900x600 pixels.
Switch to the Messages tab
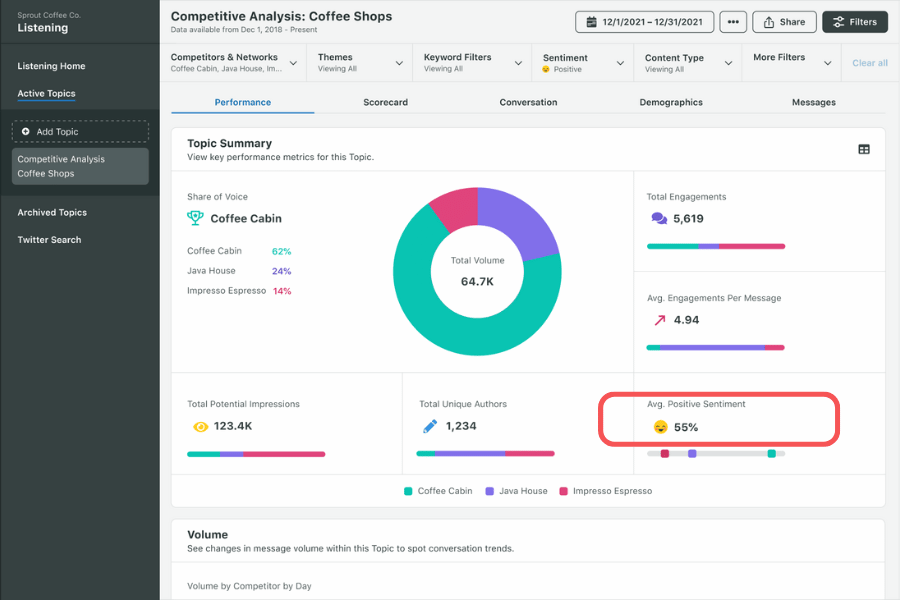pos(814,102)
